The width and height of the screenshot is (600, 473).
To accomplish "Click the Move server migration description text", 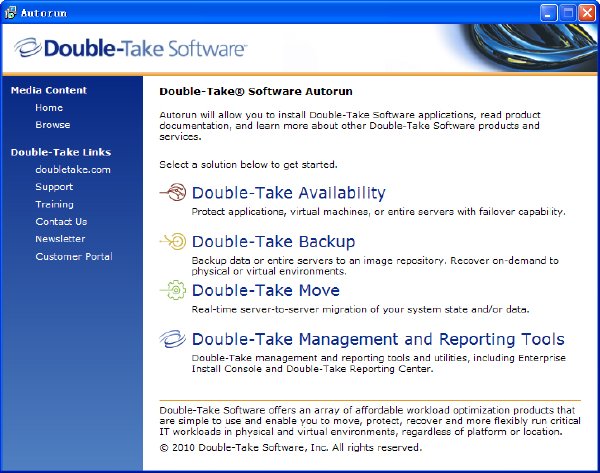I will [360, 309].
